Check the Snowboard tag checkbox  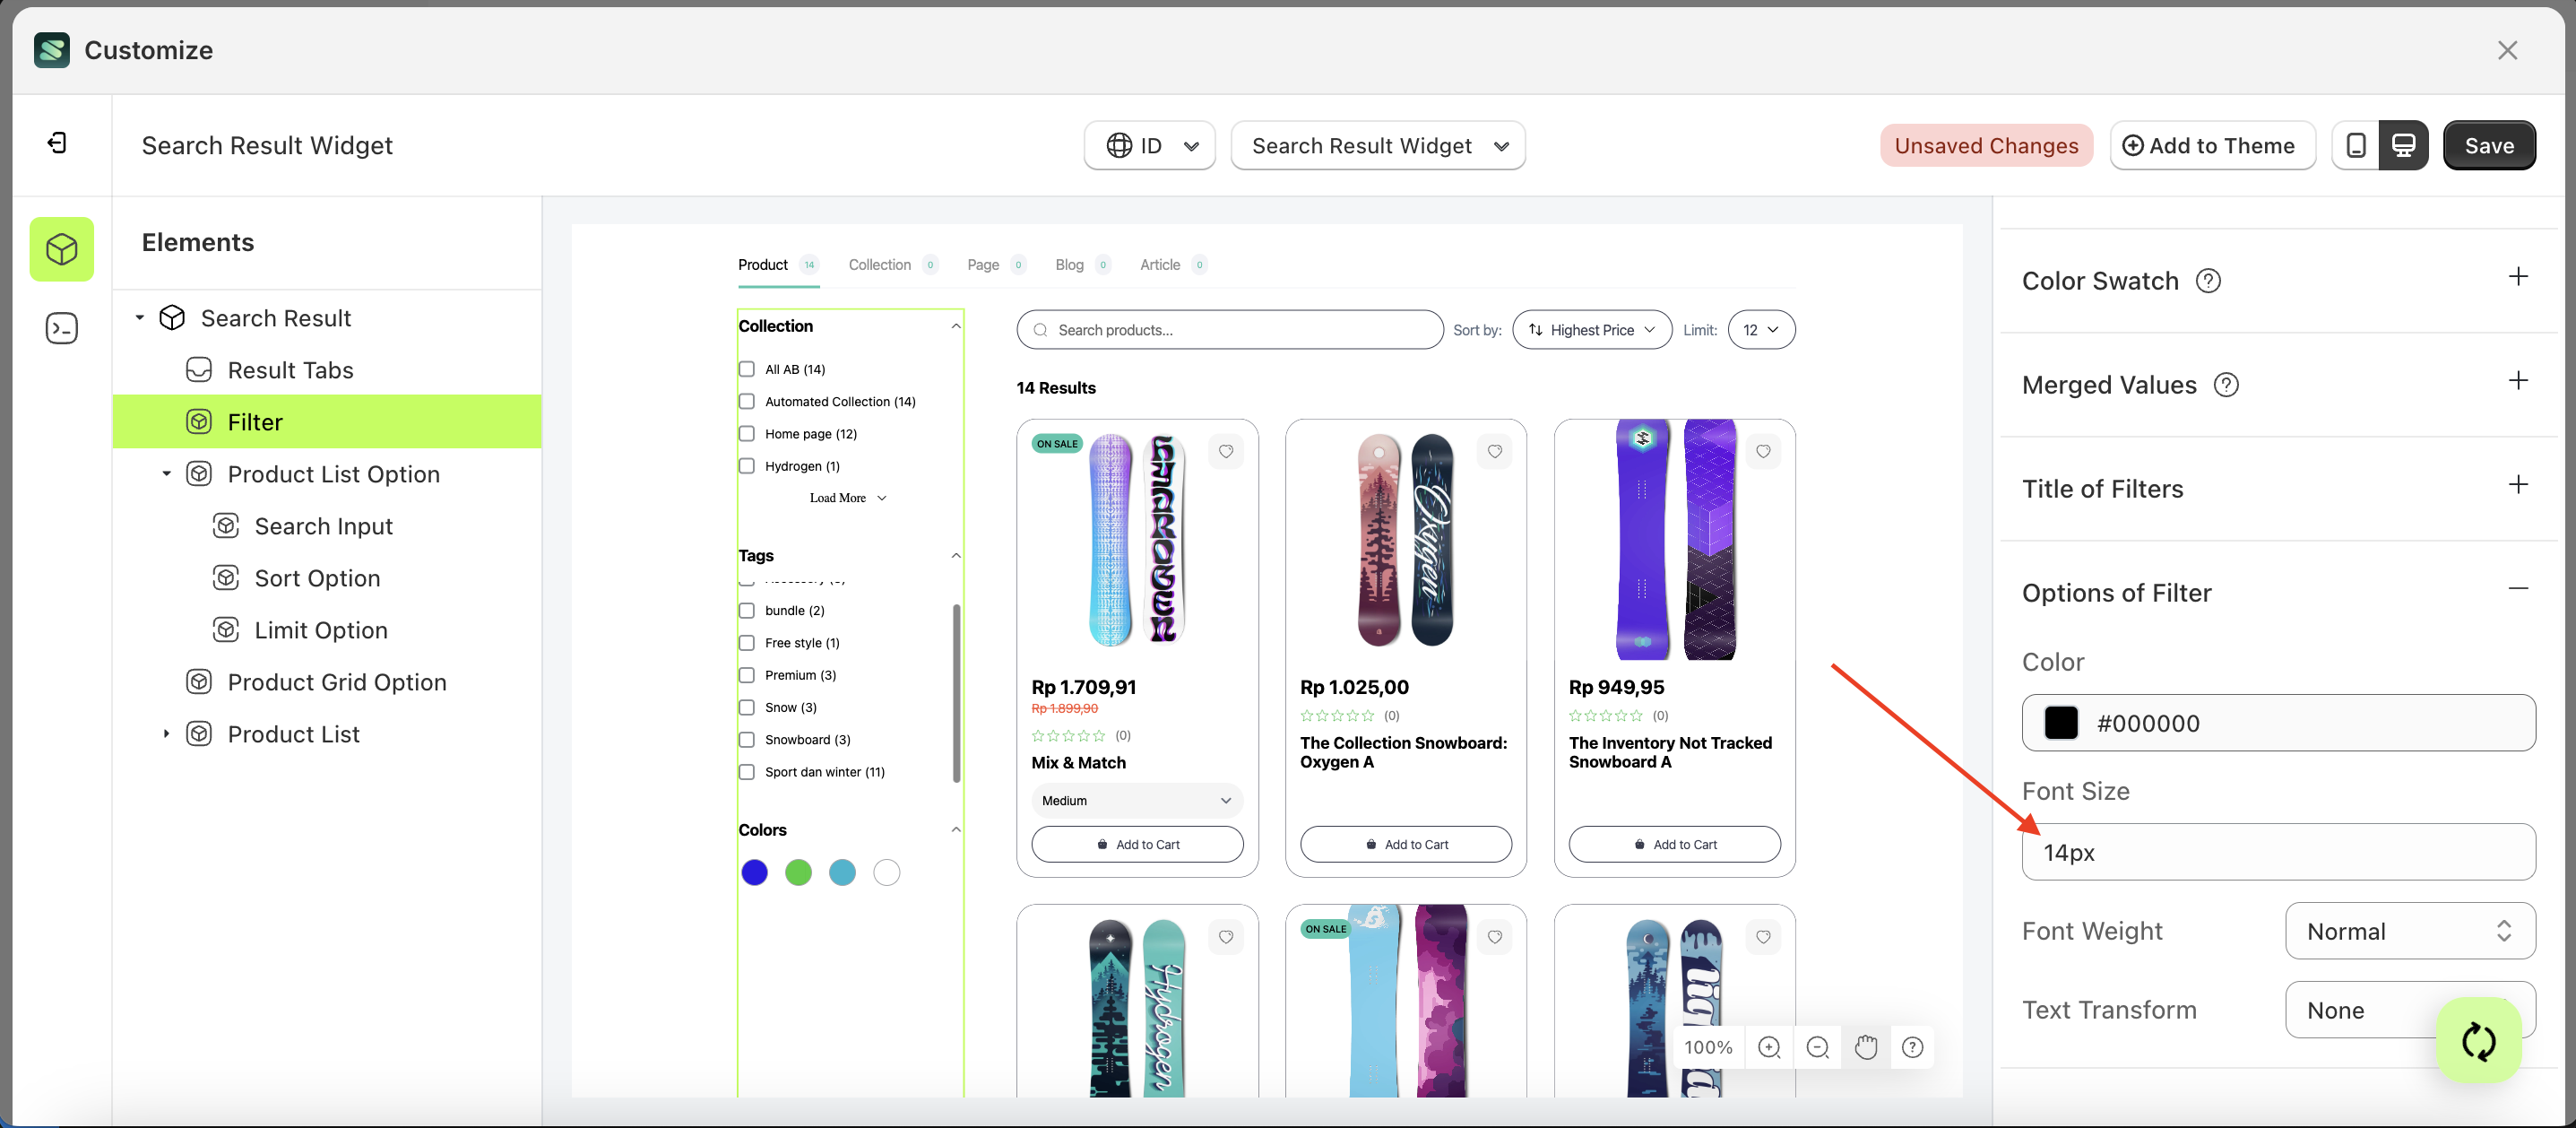(746, 739)
